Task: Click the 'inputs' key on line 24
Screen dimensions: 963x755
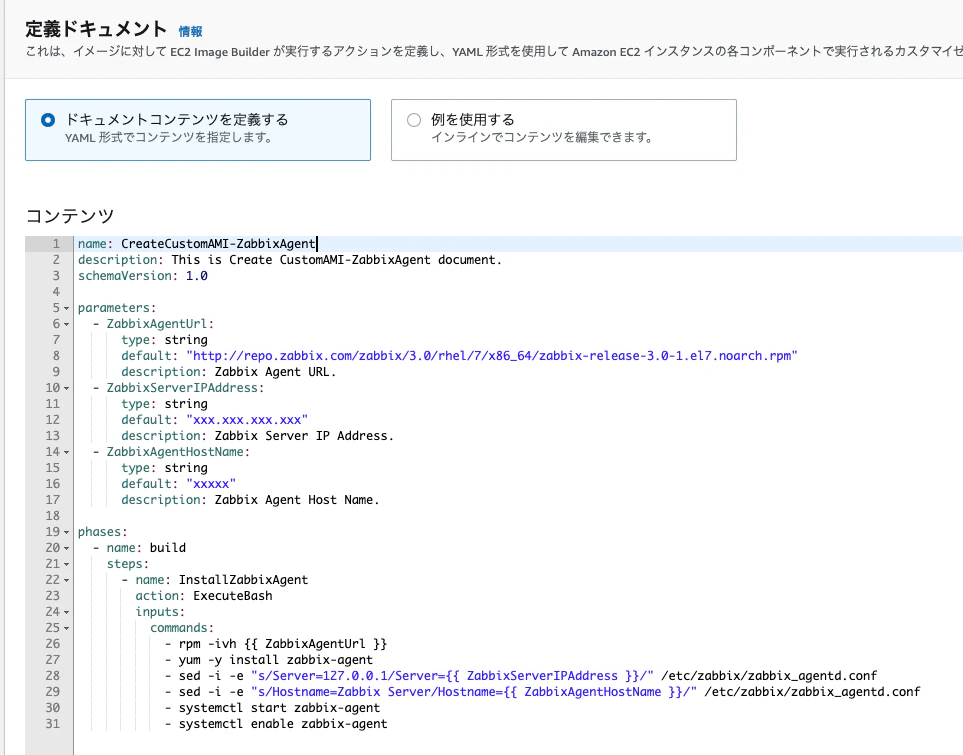Action: [x=157, y=611]
